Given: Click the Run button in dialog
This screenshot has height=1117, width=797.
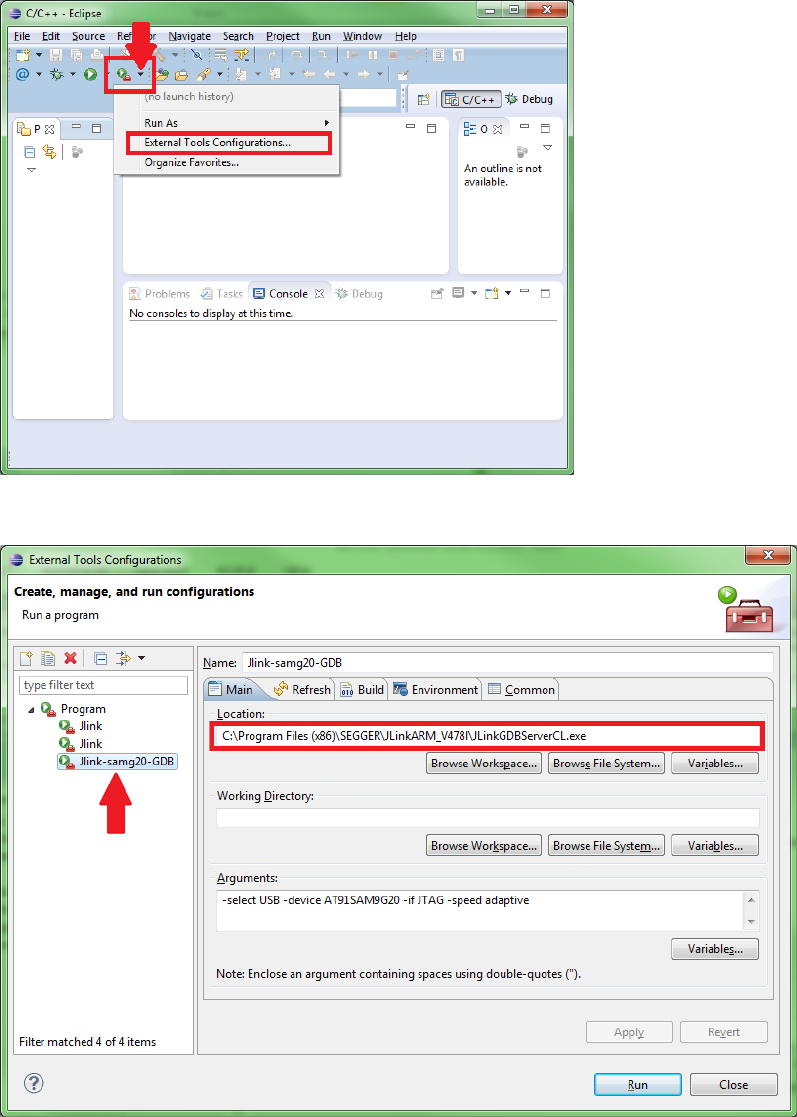Looking at the screenshot, I should pos(637,1084).
